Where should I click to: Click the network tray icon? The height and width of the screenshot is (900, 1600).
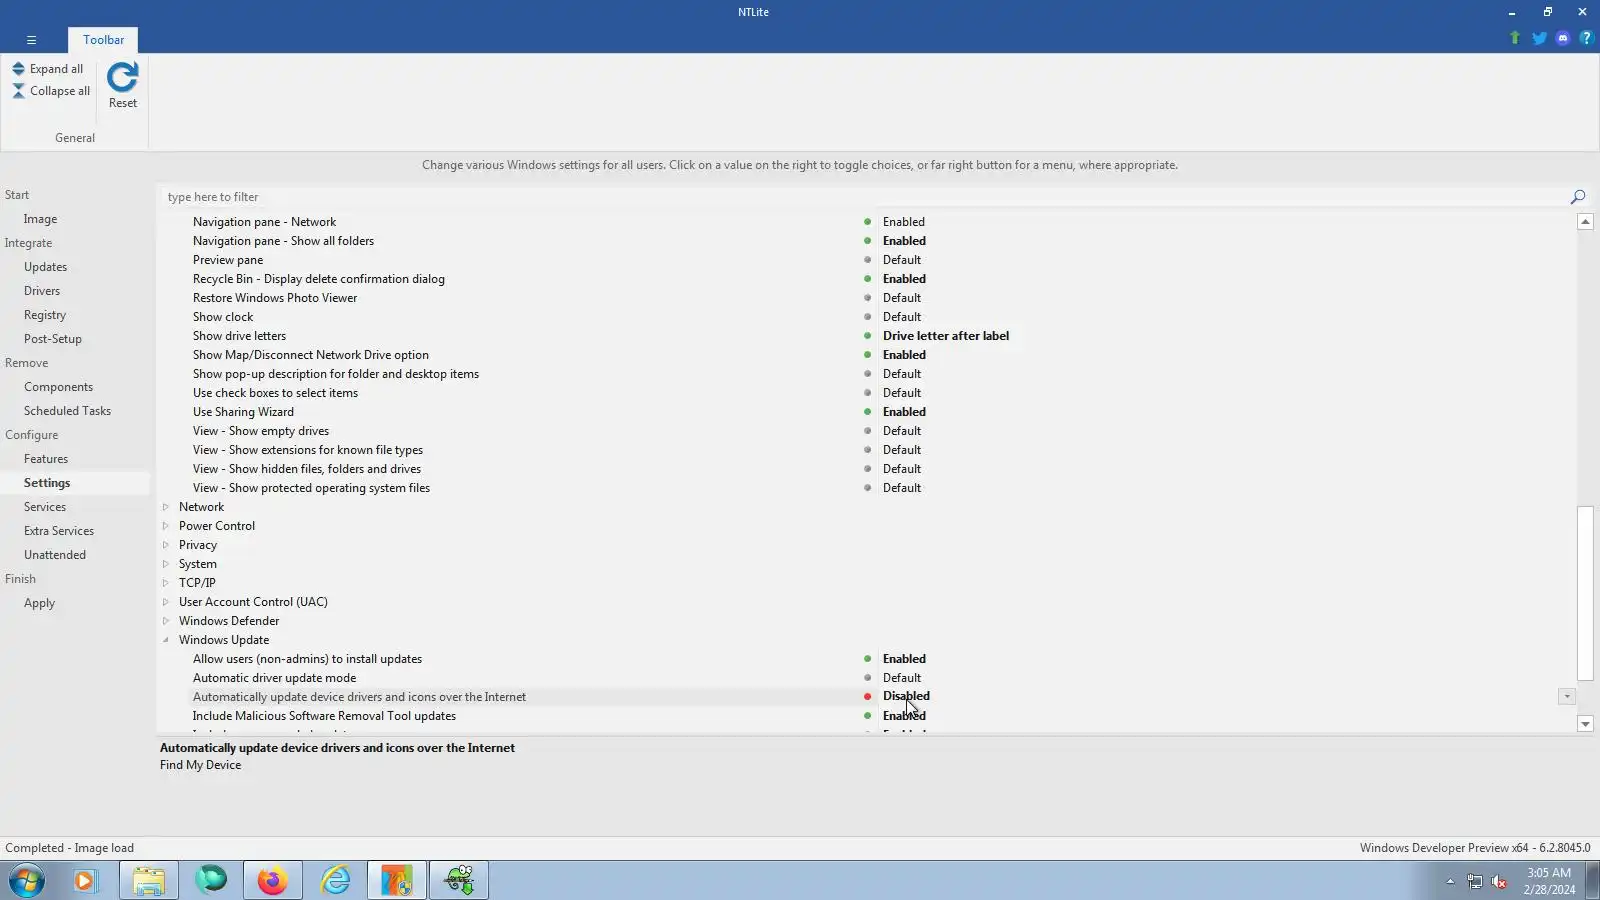coord(1475,881)
